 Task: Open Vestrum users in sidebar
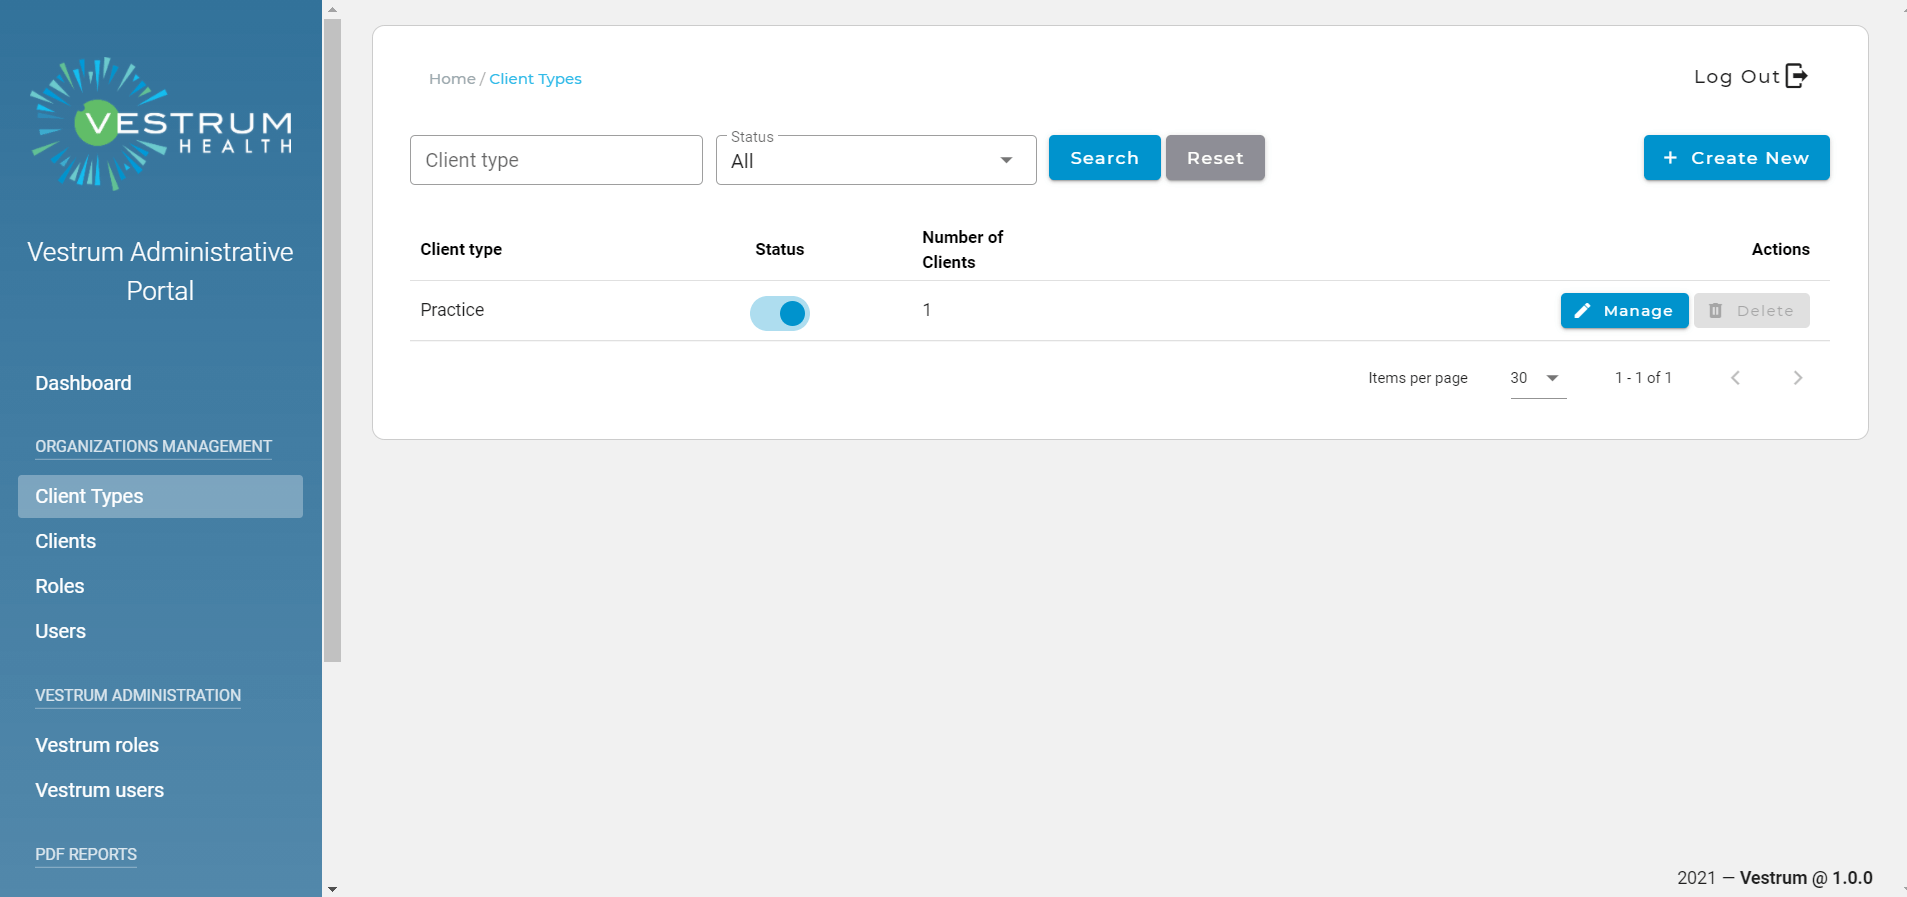tap(100, 790)
